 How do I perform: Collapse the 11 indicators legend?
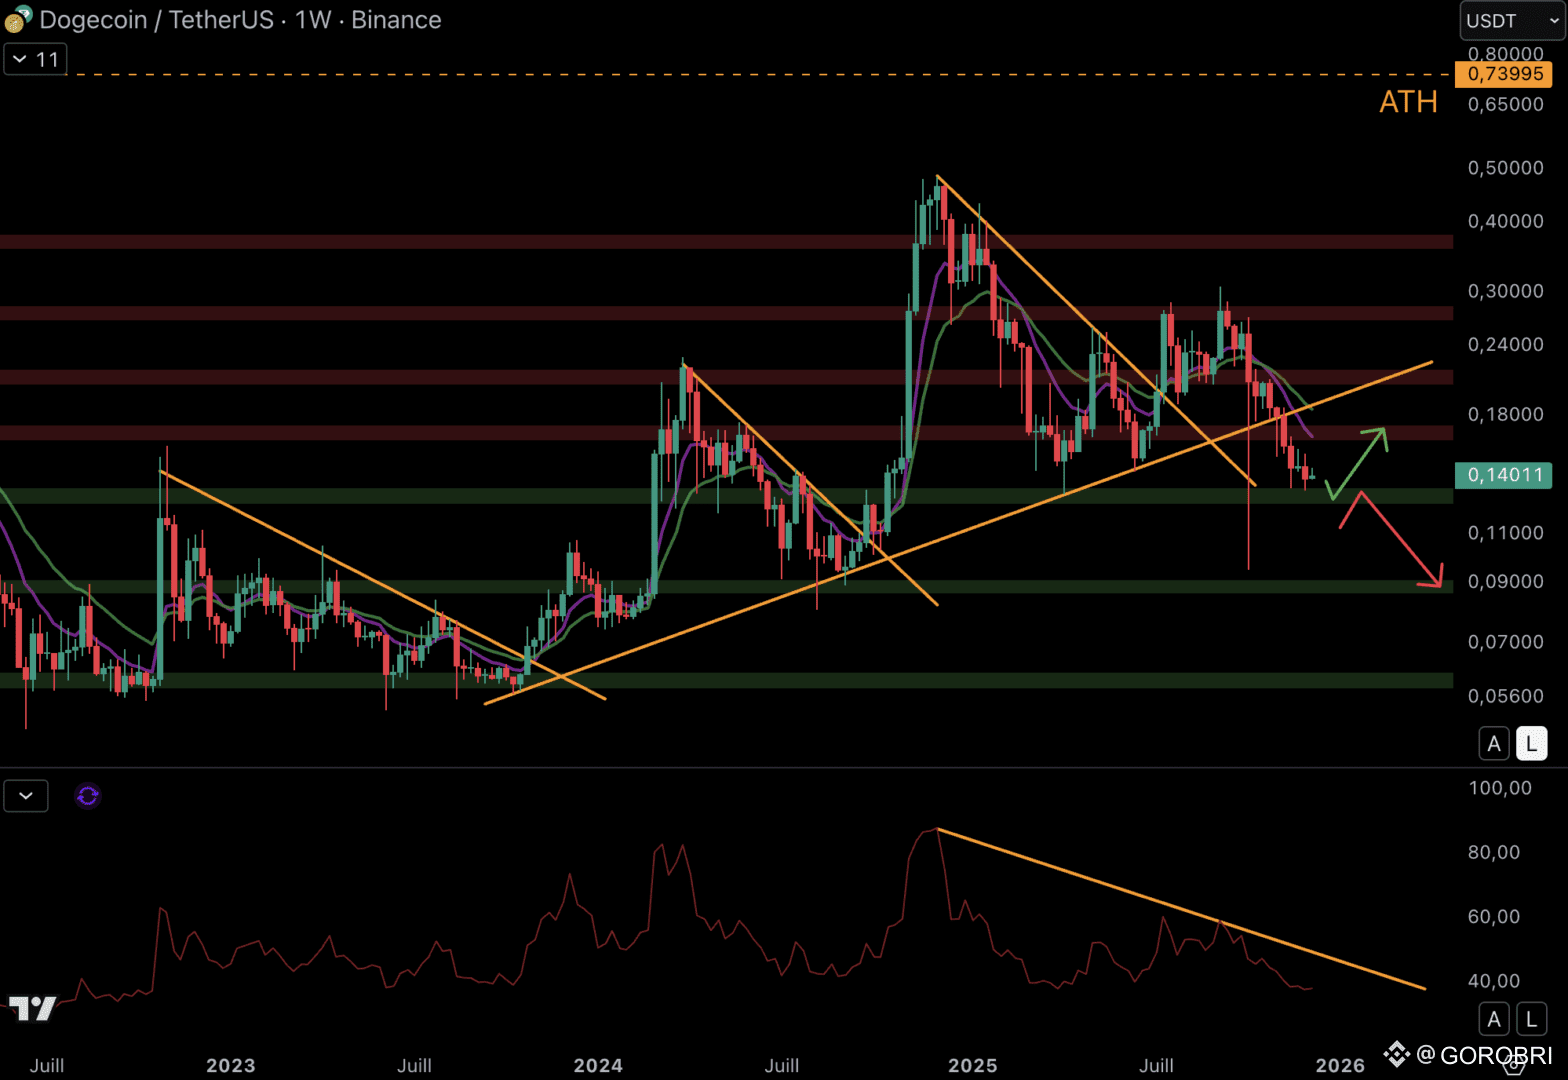pyautogui.click(x=36, y=59)
